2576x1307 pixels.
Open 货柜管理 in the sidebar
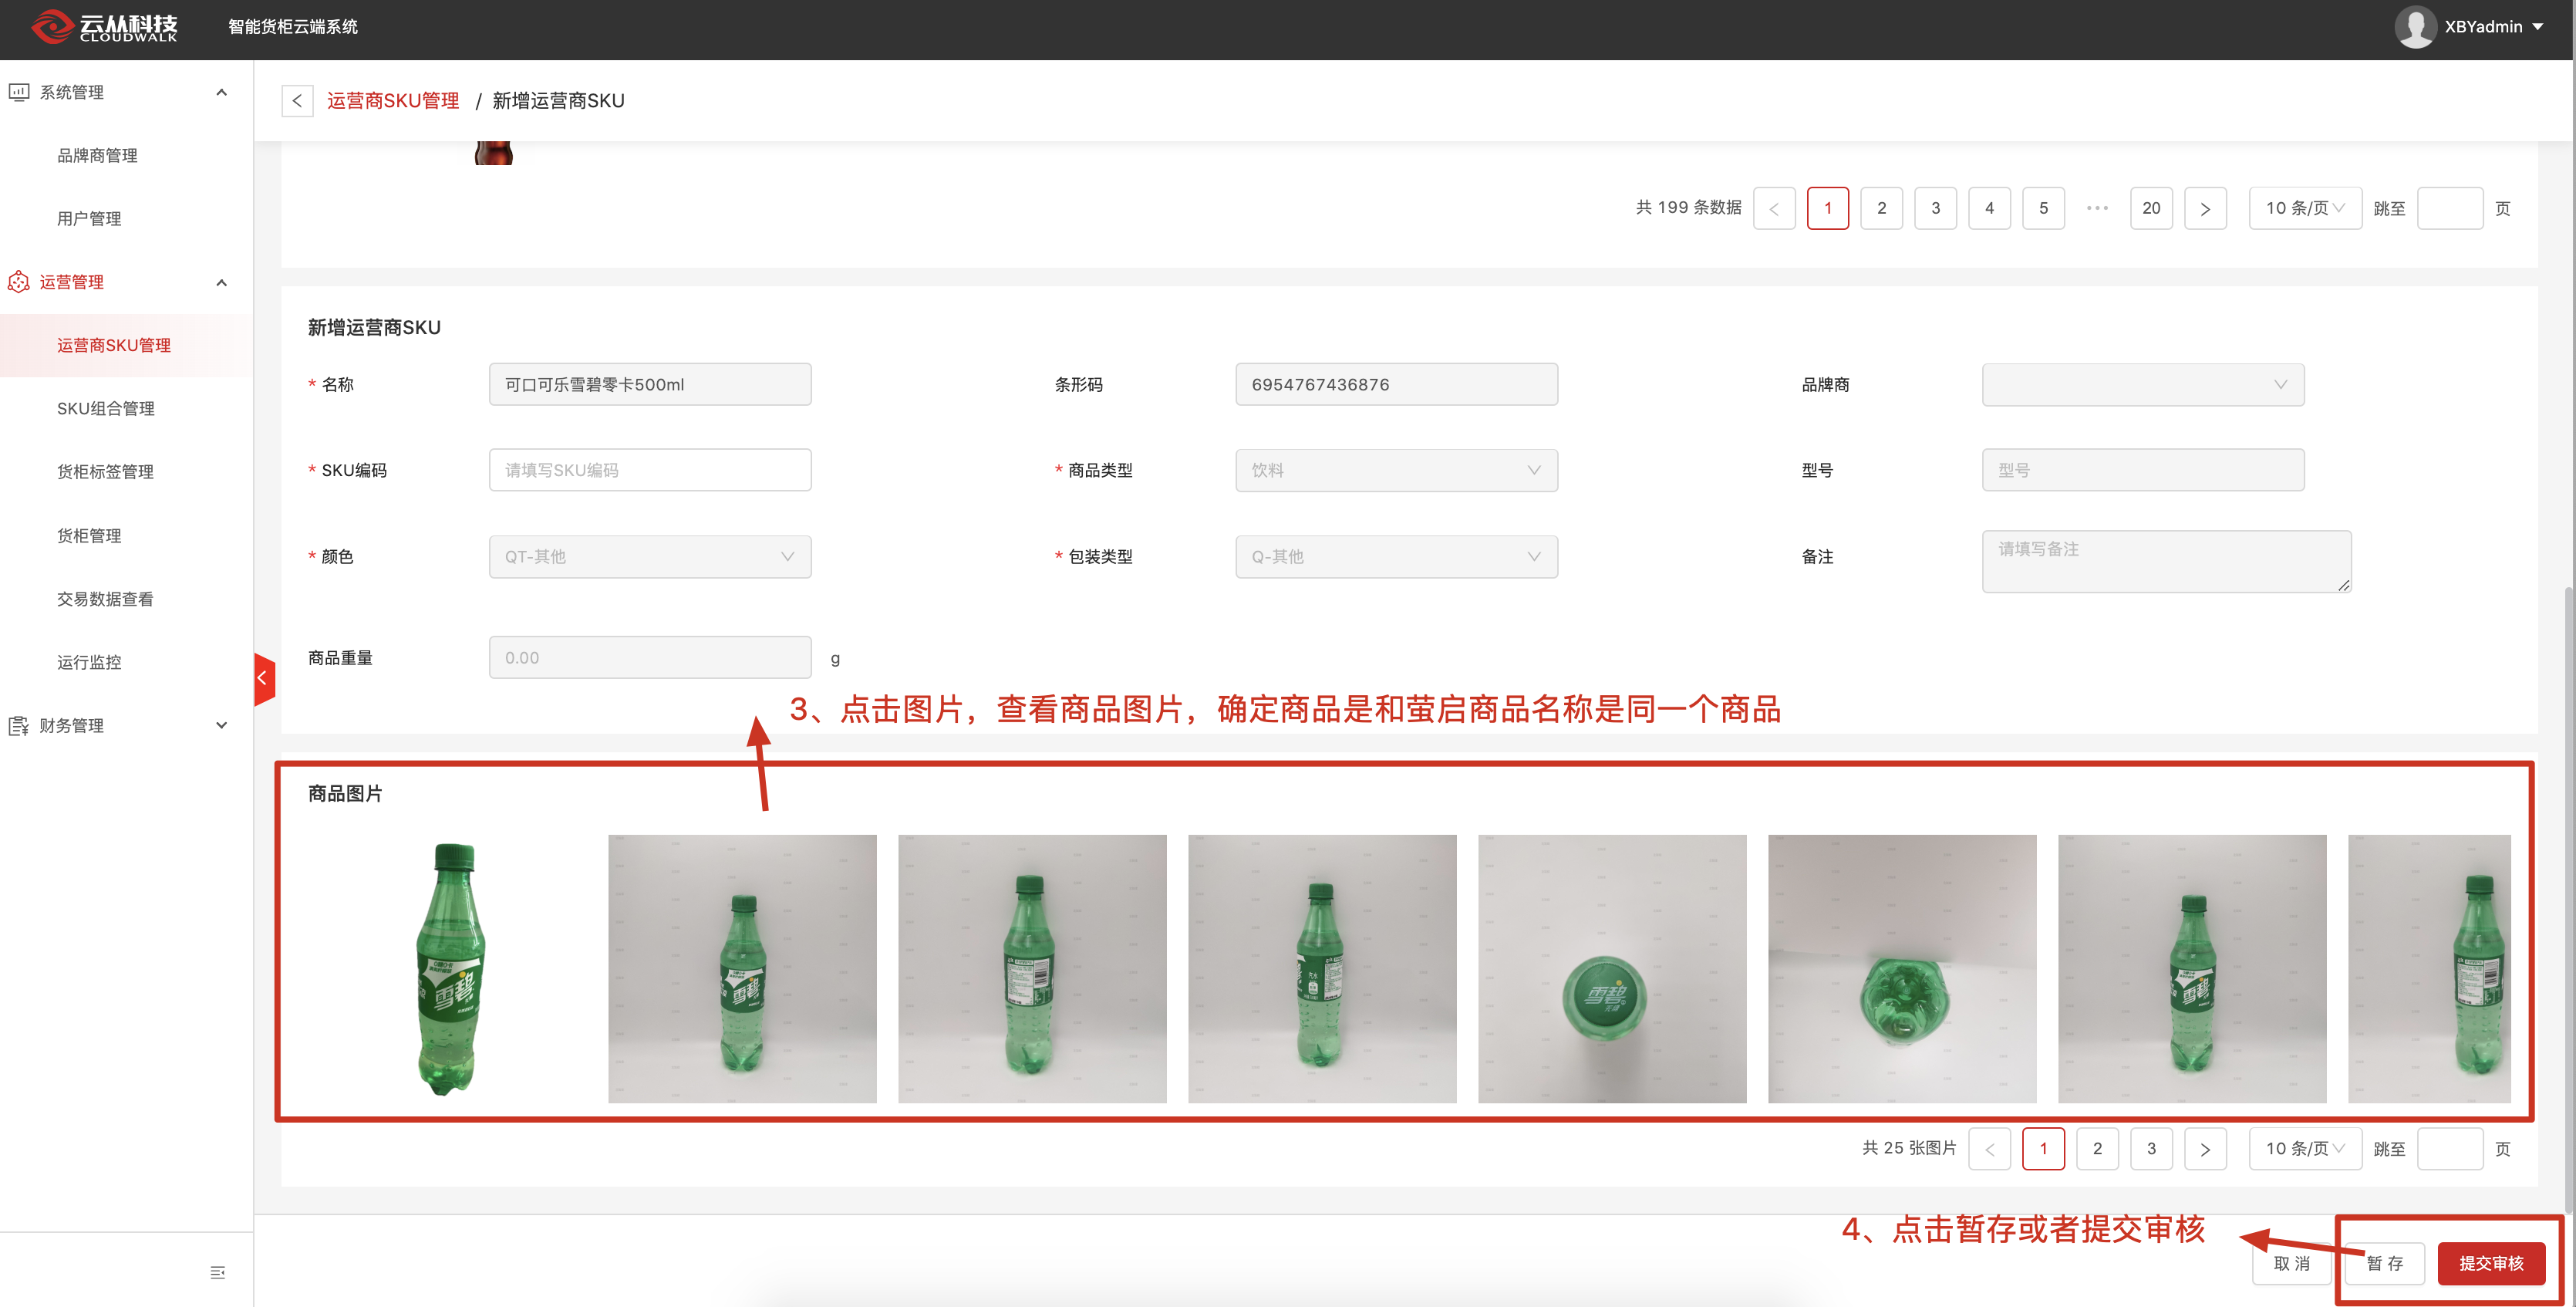[89, 535]
